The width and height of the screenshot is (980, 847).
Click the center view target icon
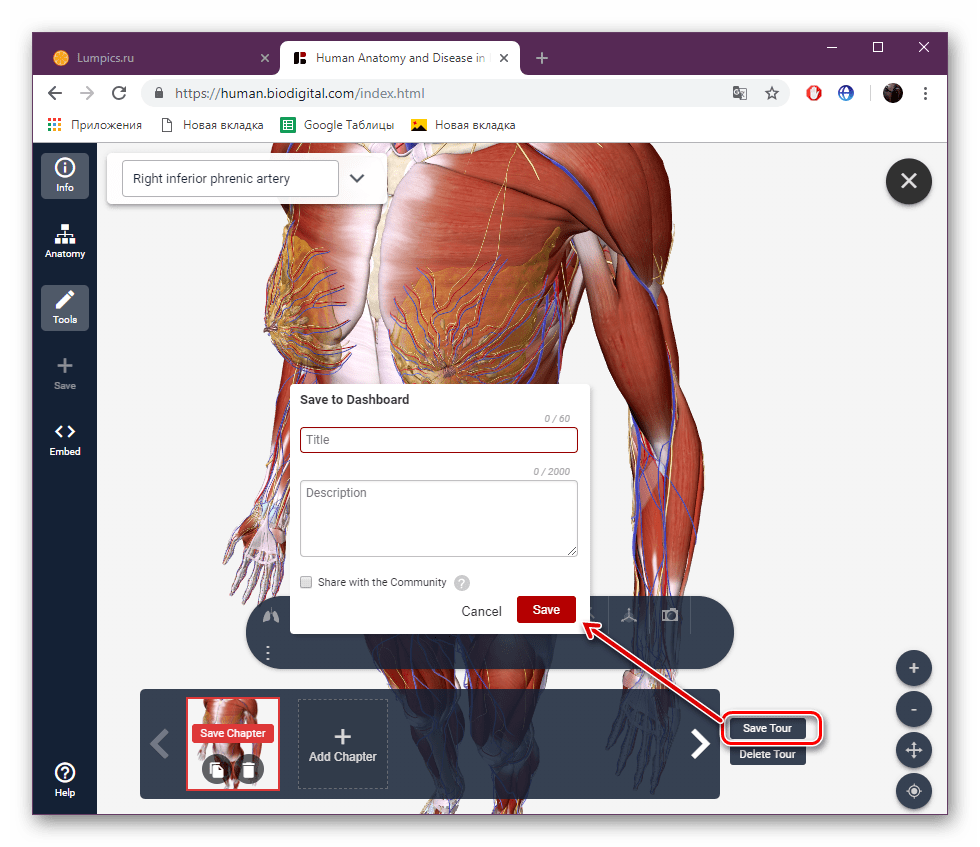point(913,791)
